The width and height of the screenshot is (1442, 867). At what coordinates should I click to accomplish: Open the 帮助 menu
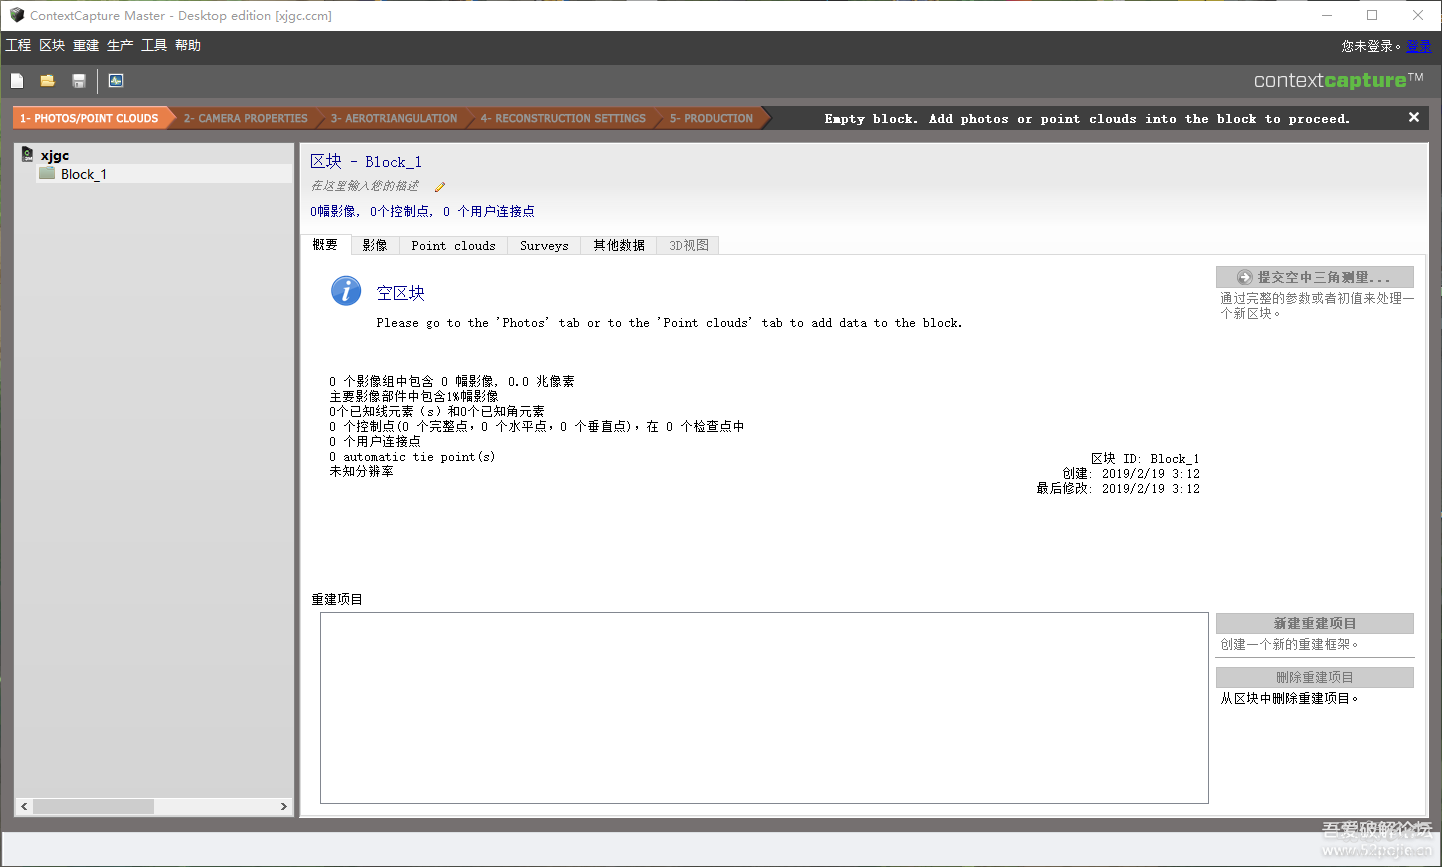(x=188, y=45)
